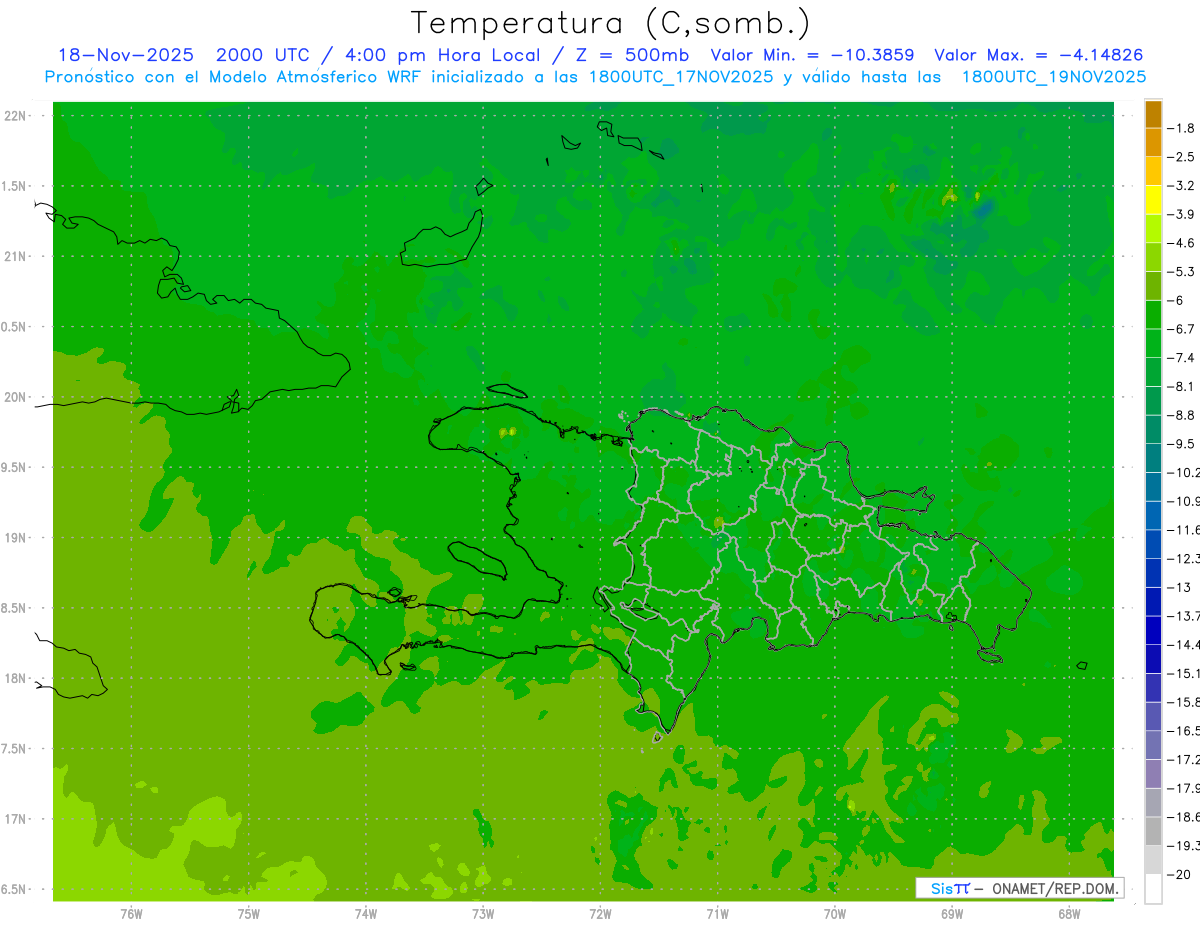
Task: Select the "Valor Min. = -10.3859" readout
Action: tap(812, 55)
